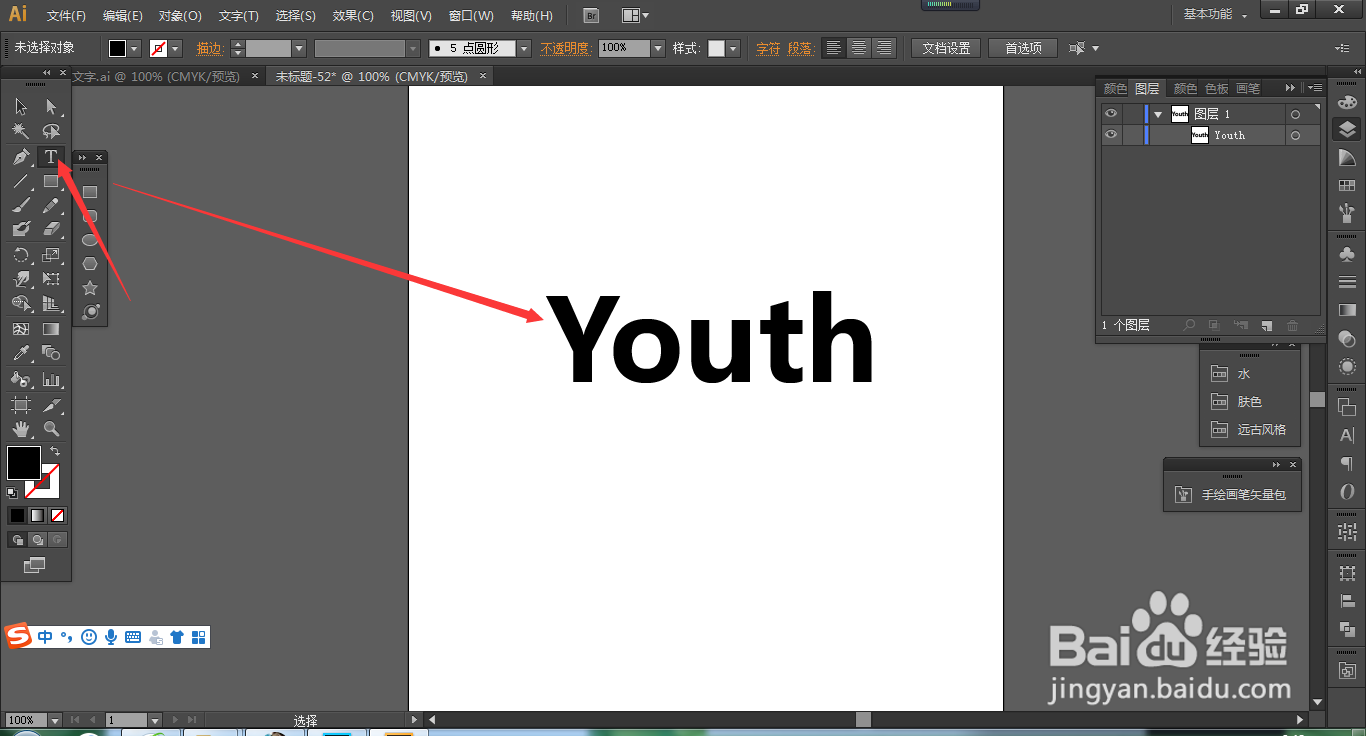Choose the Flare tool in flyout

point(90,312)
